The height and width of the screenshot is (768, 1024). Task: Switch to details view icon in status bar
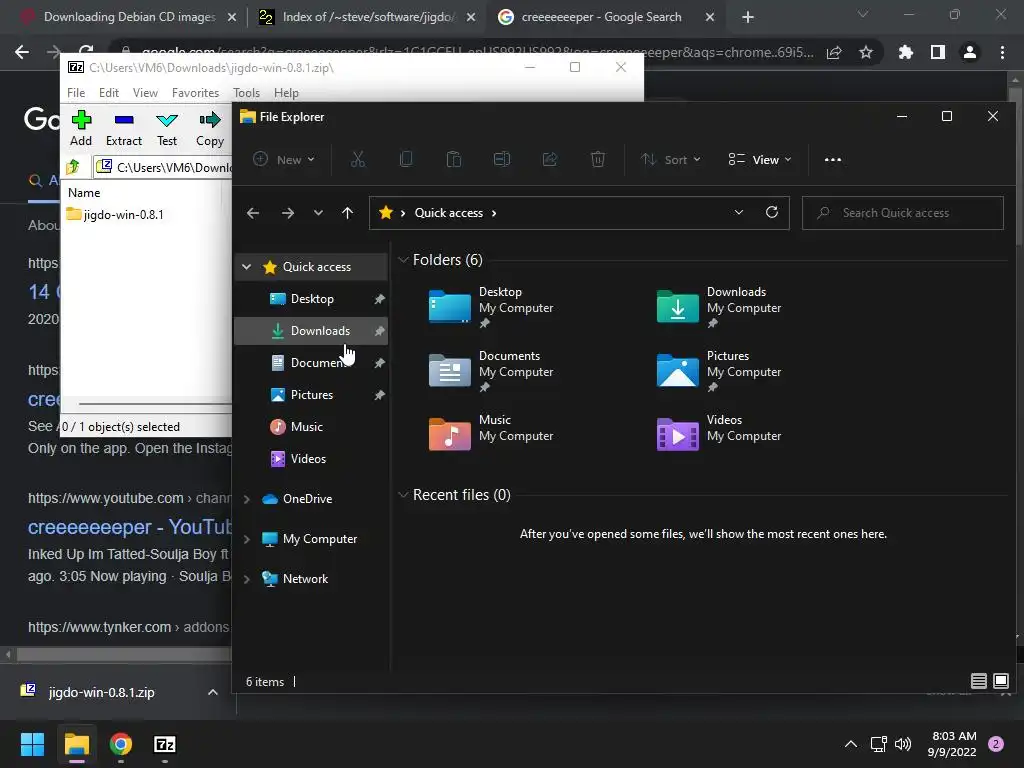point(978,681)
